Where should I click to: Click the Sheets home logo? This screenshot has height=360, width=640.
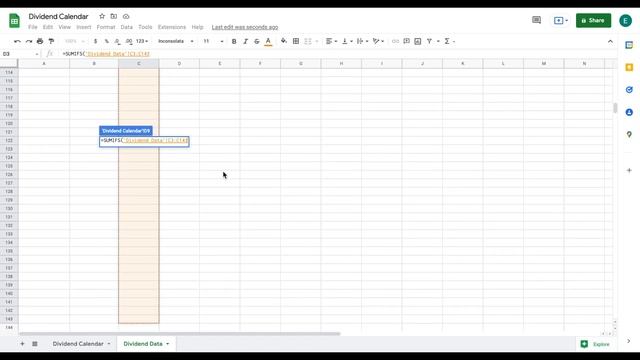click(14, 21)
